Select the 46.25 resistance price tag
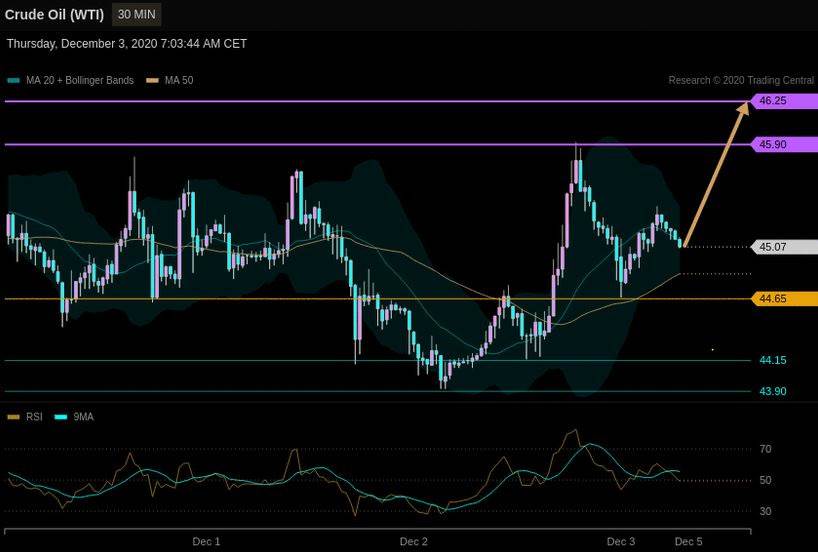The height and width of the screenshot is (552, 818). point(784,101)
